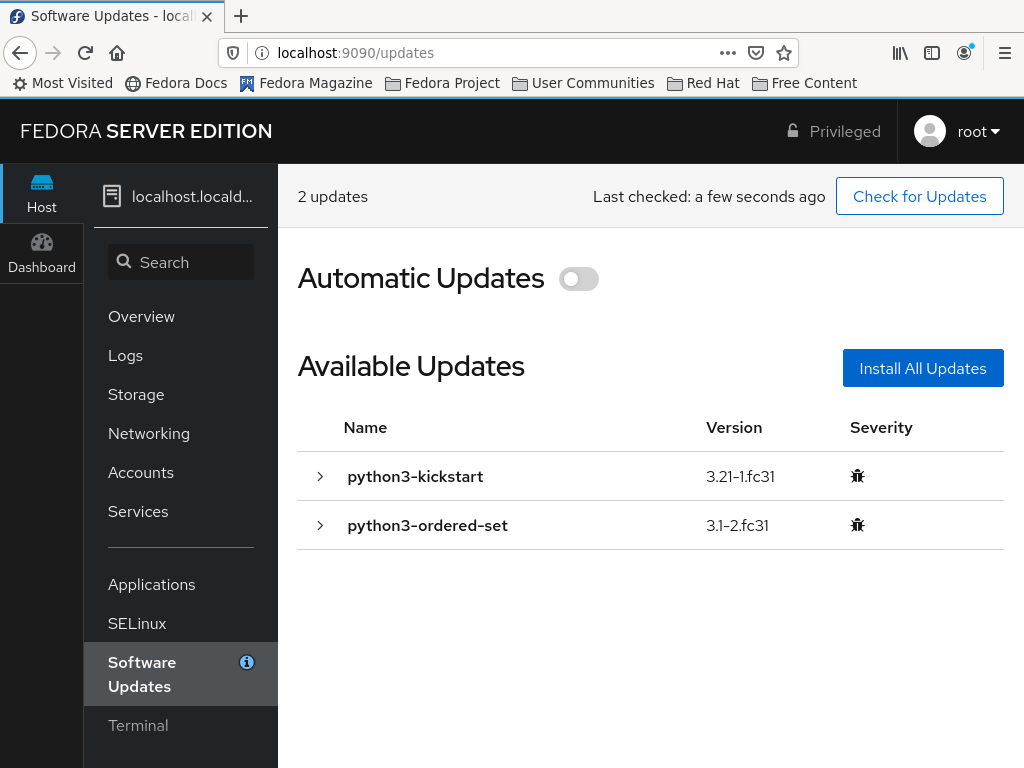Open the SELinux page
This screenshot has height=768, width=1024.
pyautogui.click(x=137, y=624)
